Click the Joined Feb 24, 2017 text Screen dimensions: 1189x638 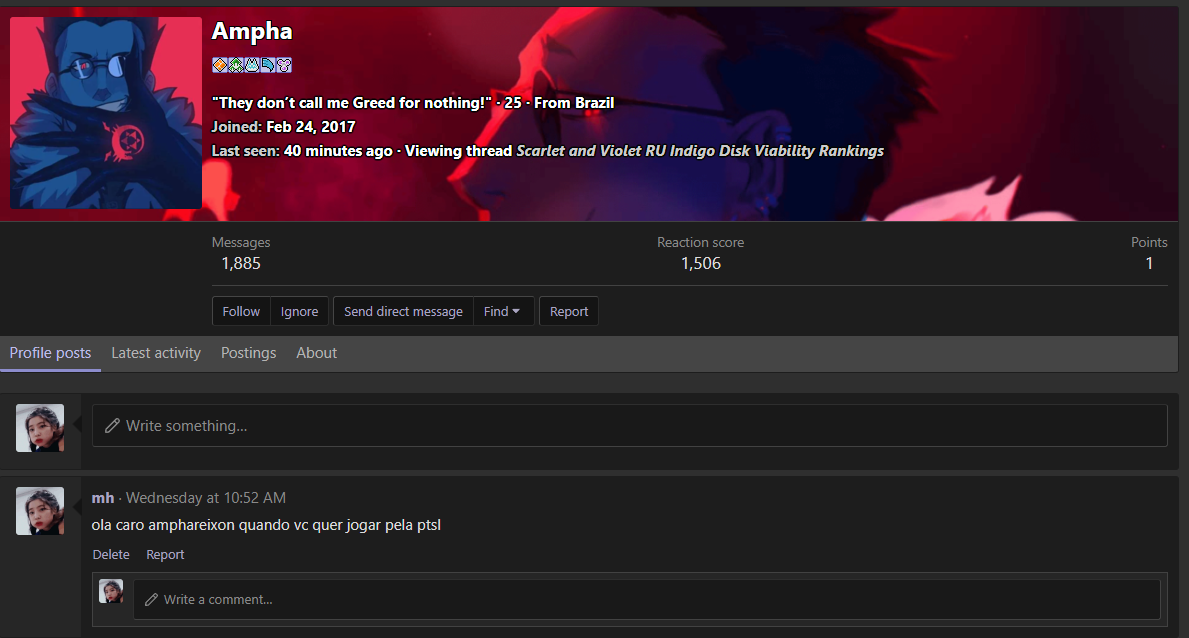[x=283, y=127]
